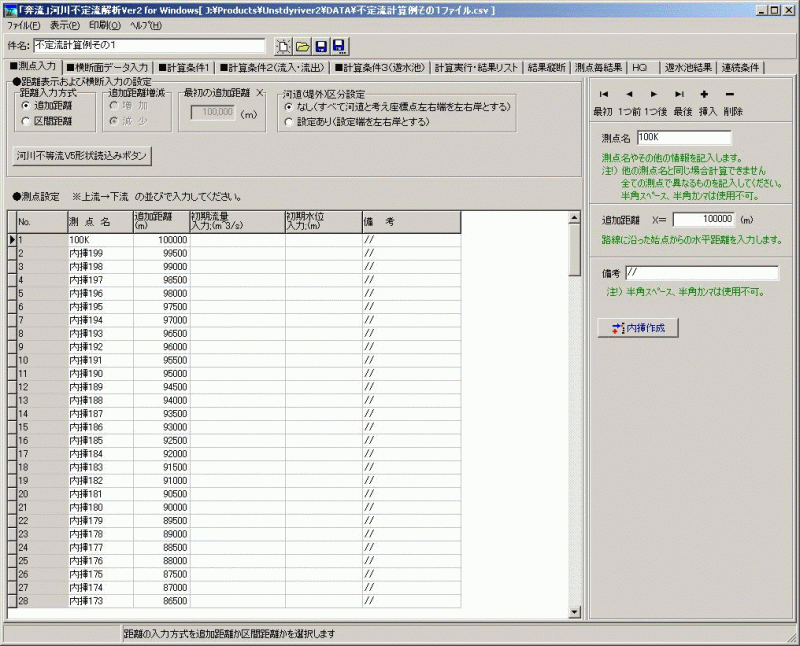
Task: Click the icon beside the 件名 field
Action: 283,44
